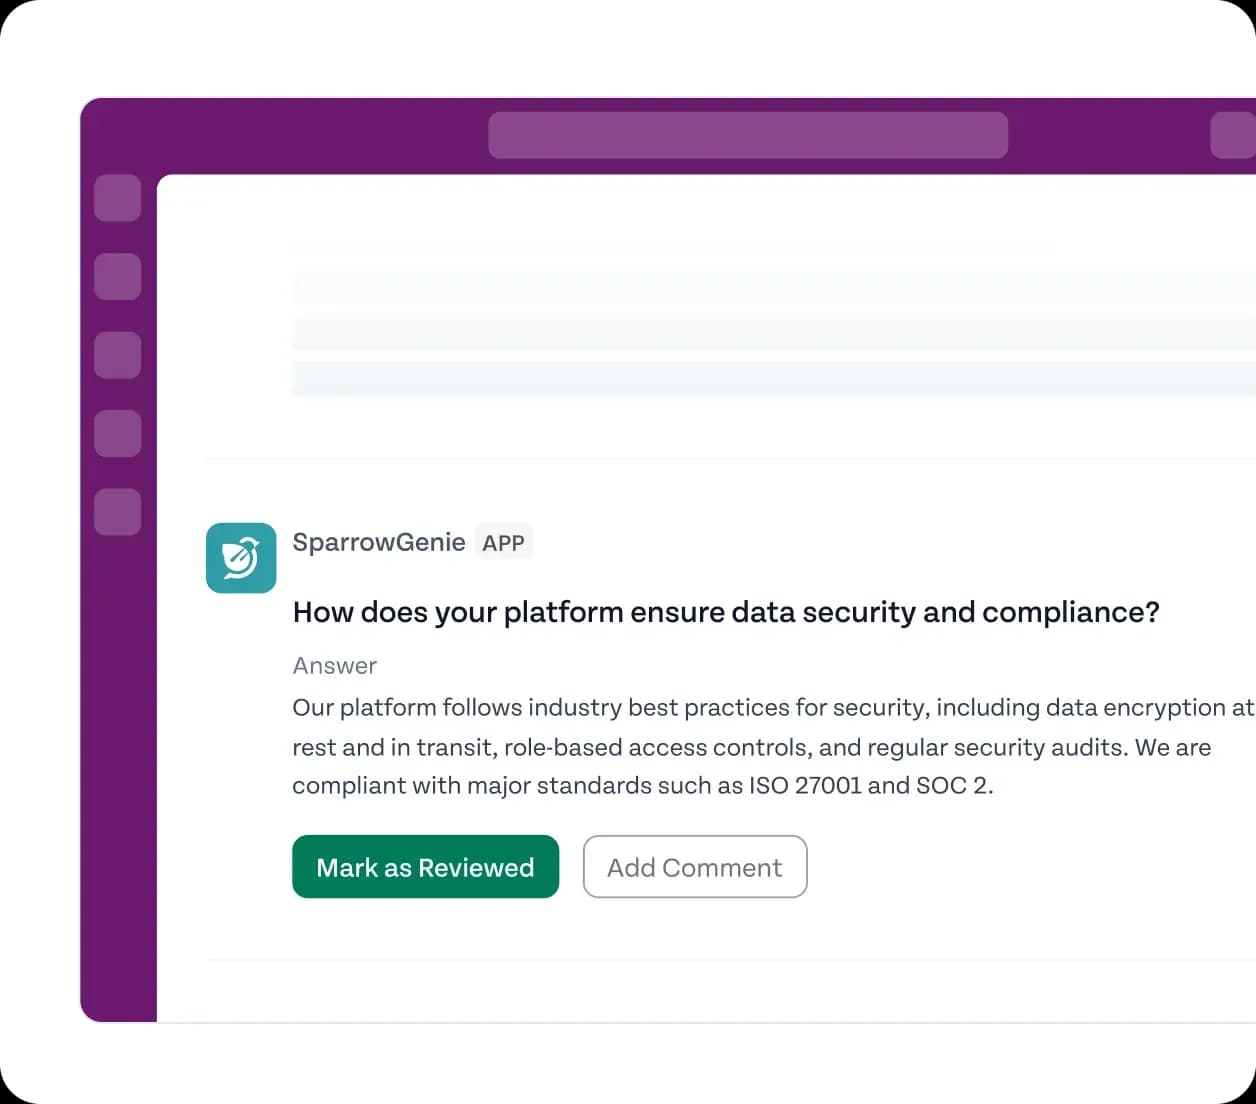Select the second placeholder message row
The image size is (1256, 1104).
point(774,334)
